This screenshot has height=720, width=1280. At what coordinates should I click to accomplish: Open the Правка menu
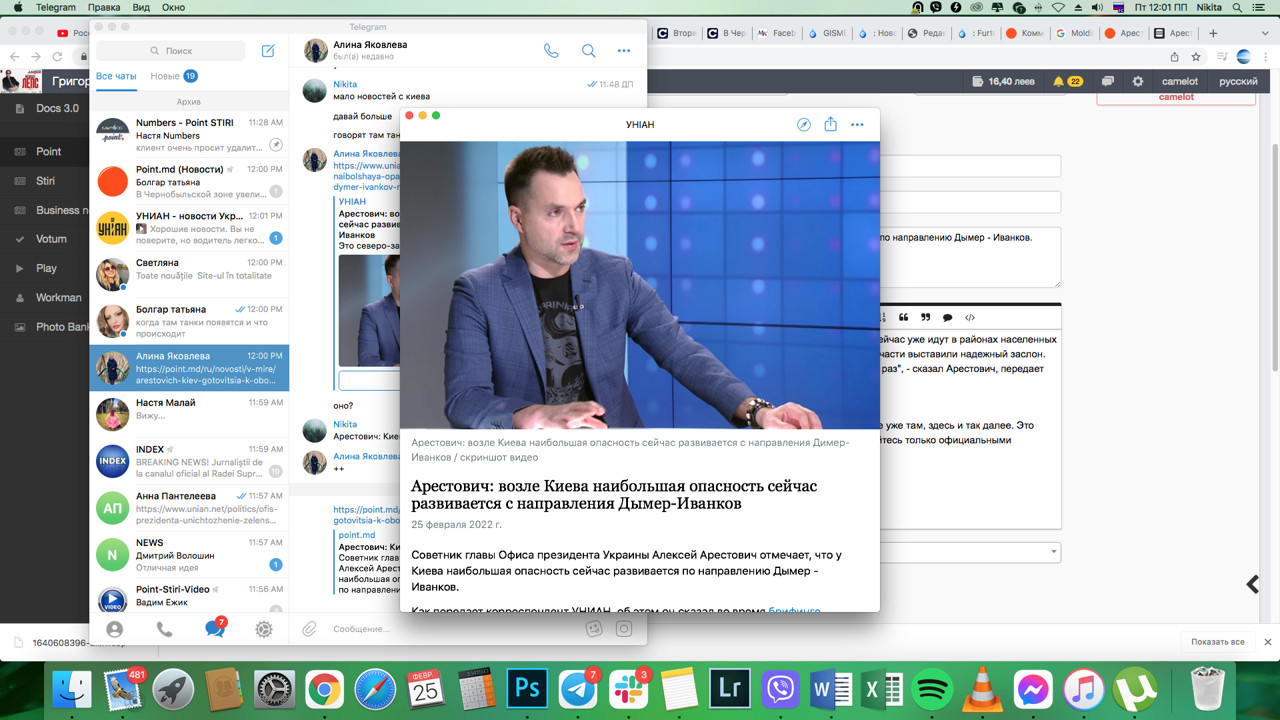(104, 7)
